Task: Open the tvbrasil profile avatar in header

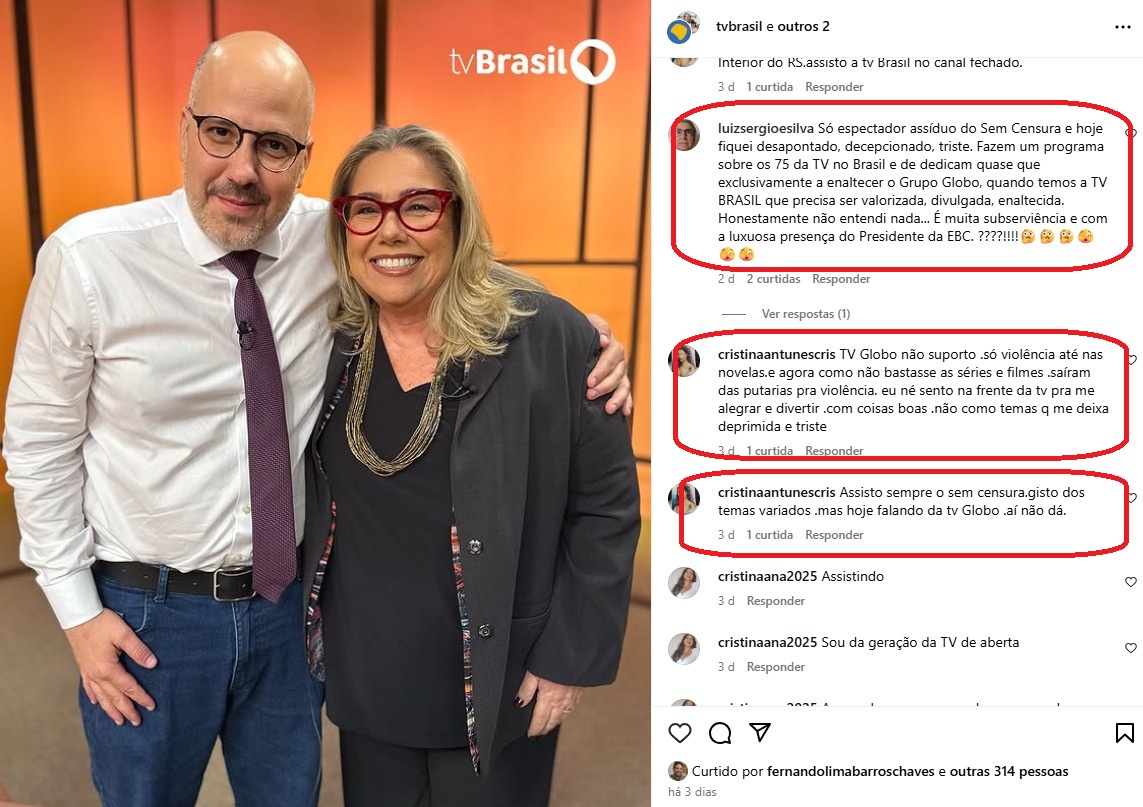Action: click(x=683, y=28)
